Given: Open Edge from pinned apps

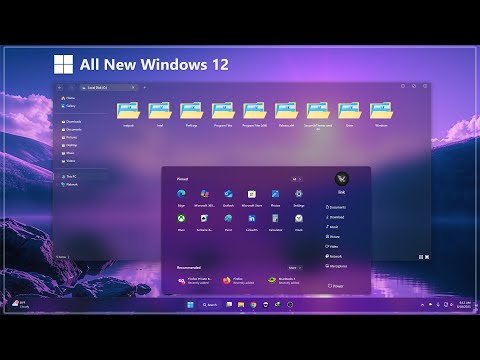Looking at the screenshot, I should click(181, 194).
